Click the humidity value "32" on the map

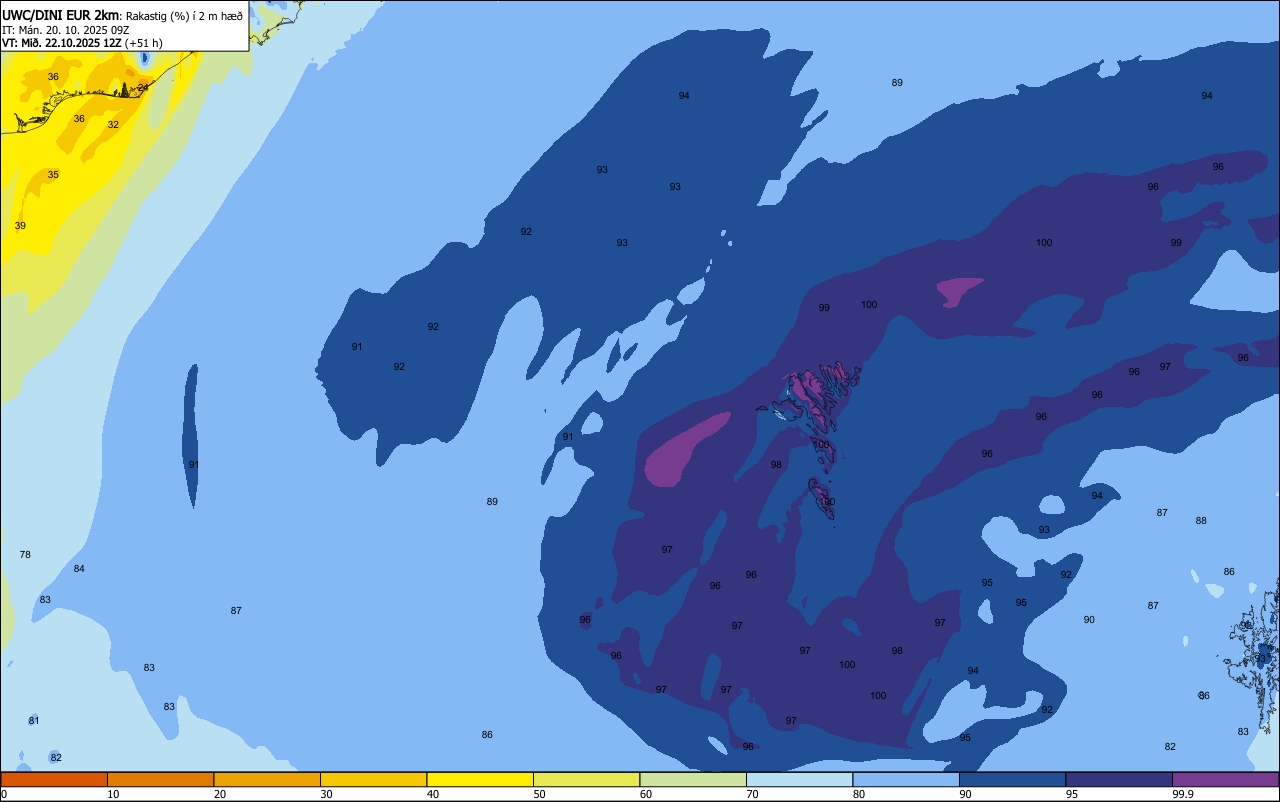[x=113, y=125]
